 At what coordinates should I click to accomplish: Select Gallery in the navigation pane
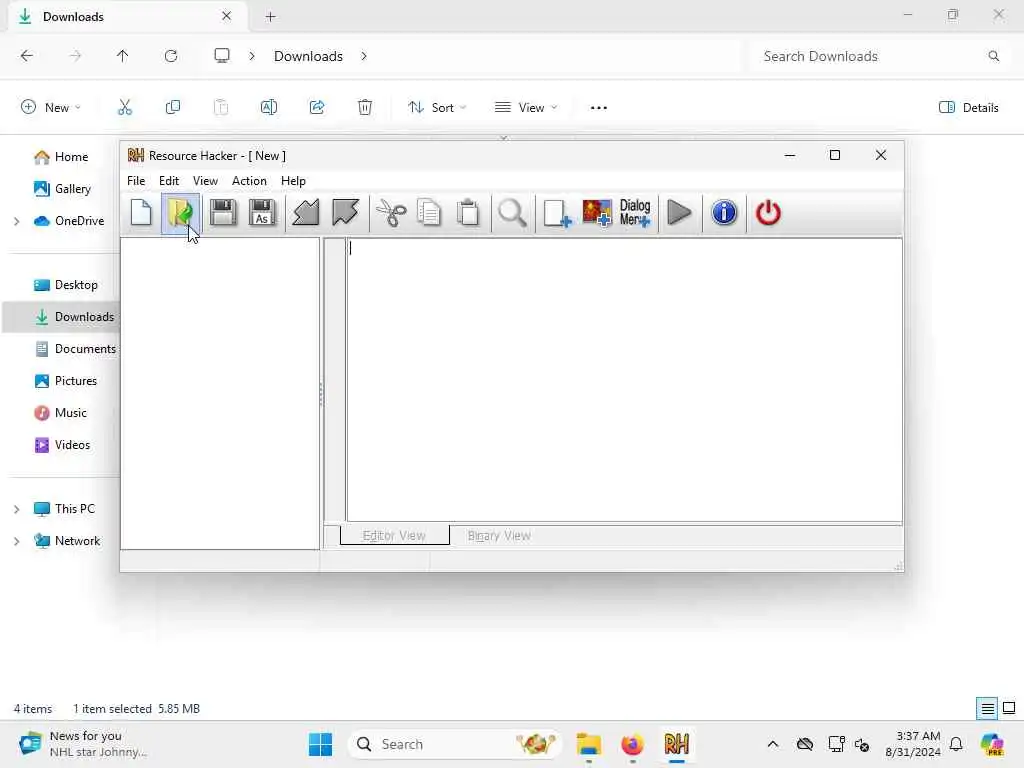coord(63,189)
